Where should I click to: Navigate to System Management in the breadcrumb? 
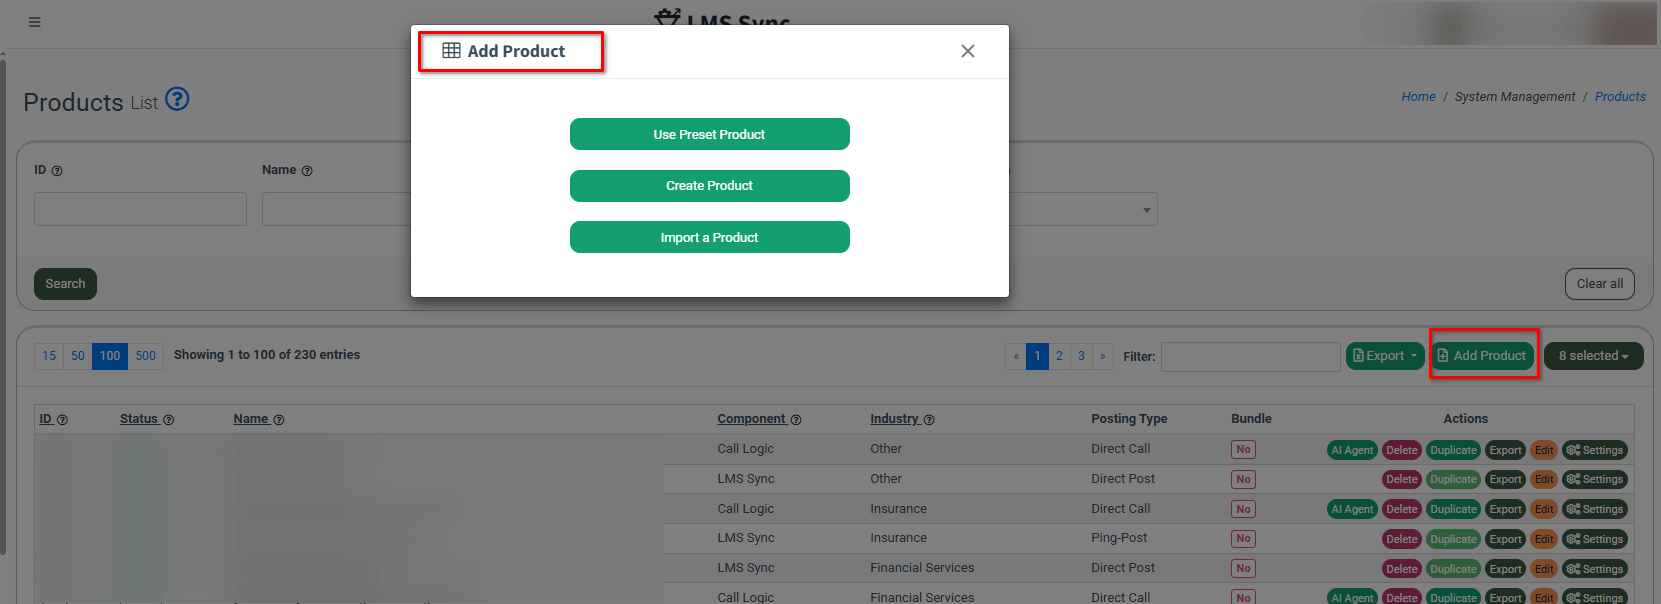(1514, 97)
